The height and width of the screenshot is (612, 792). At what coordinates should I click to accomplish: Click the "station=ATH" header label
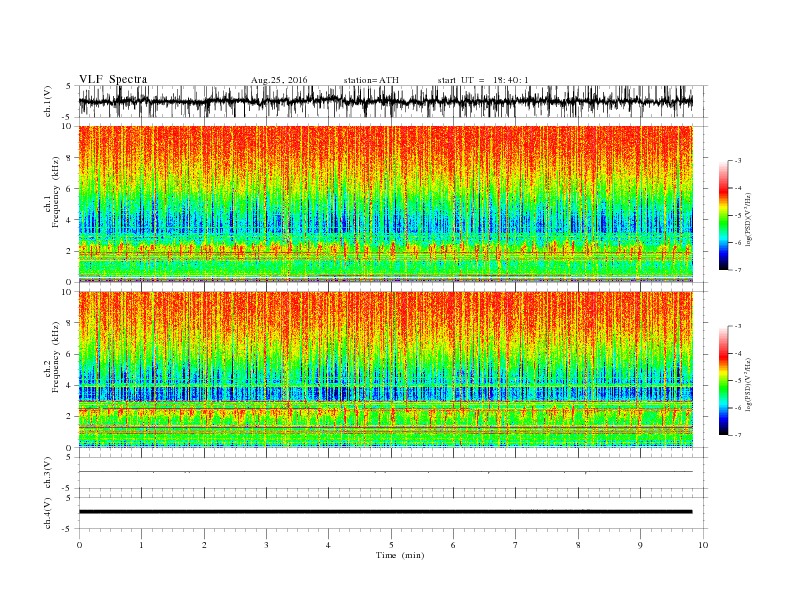pyautogui.click(x=371, y=80)
